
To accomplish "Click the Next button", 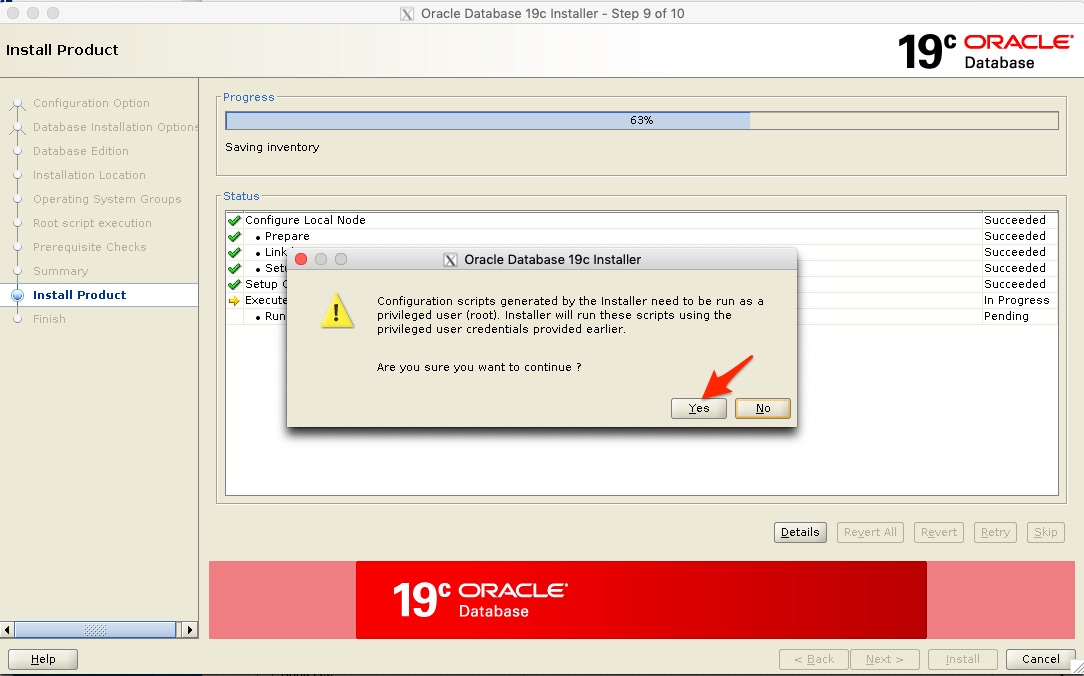I will tap(885, 659).
